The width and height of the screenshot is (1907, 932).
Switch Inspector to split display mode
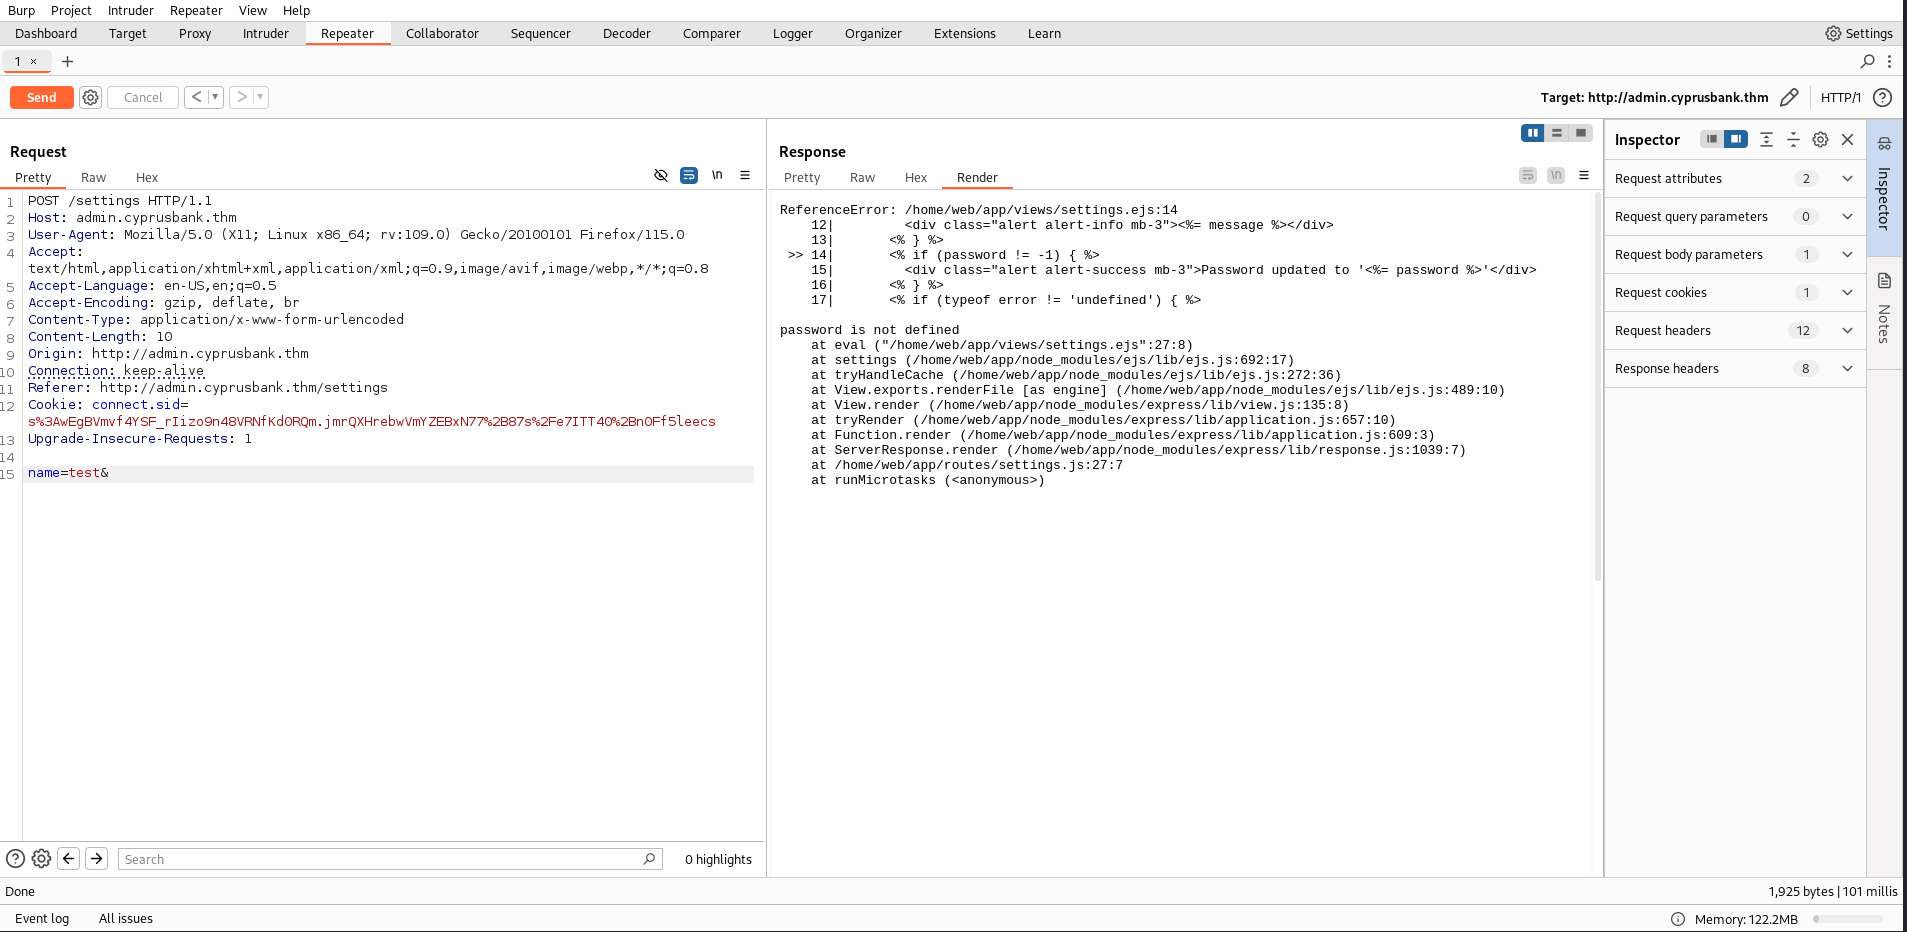click(1736, 139)
